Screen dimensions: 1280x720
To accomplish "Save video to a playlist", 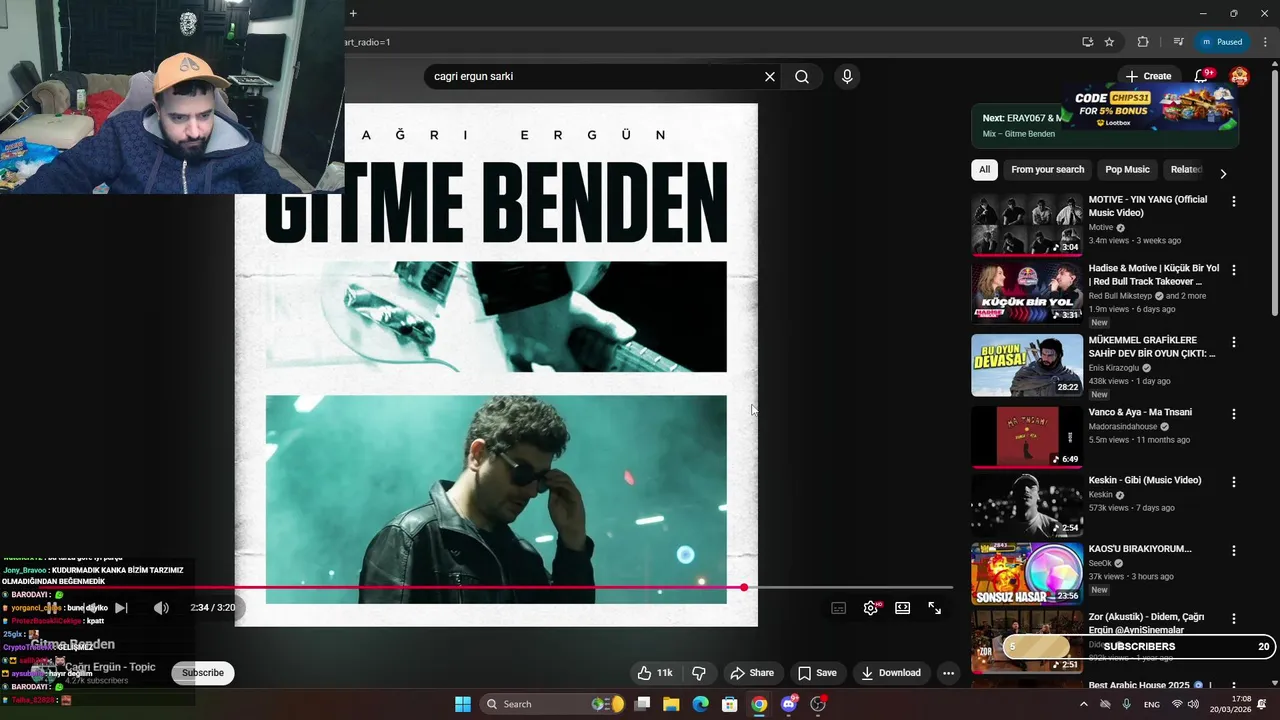I will pos(817,673).
